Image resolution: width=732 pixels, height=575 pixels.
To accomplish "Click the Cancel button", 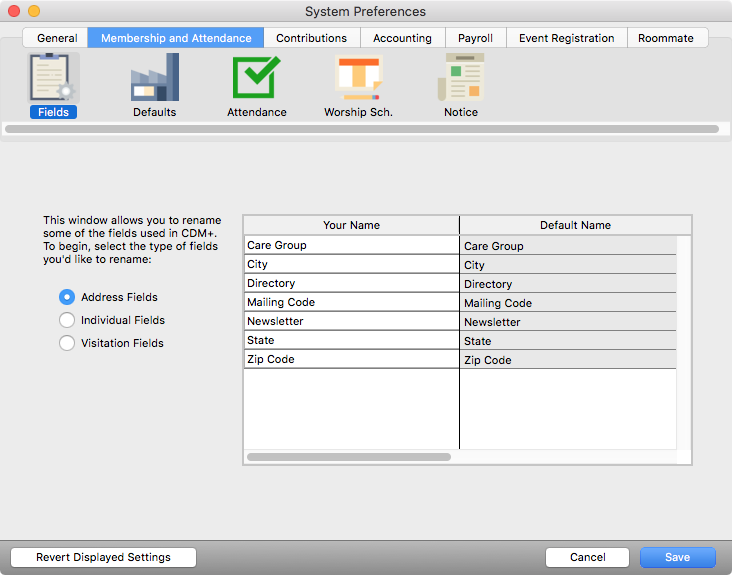I will [587, 557].
